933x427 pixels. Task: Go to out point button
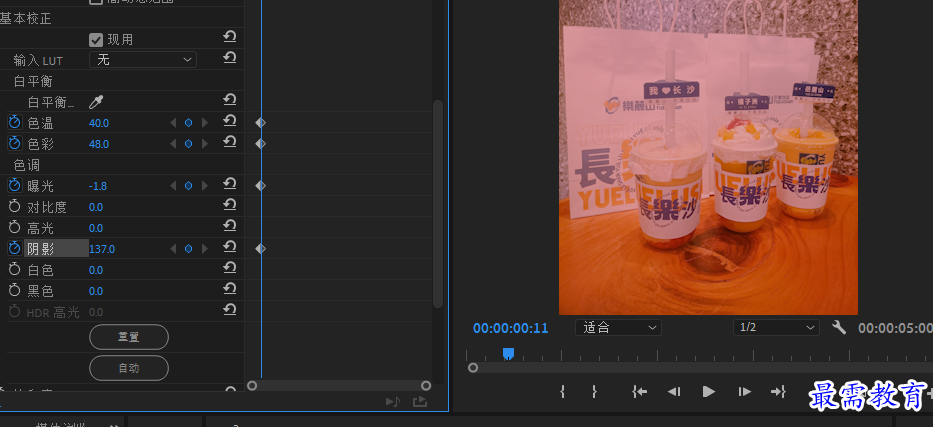(x=778, y=391)
